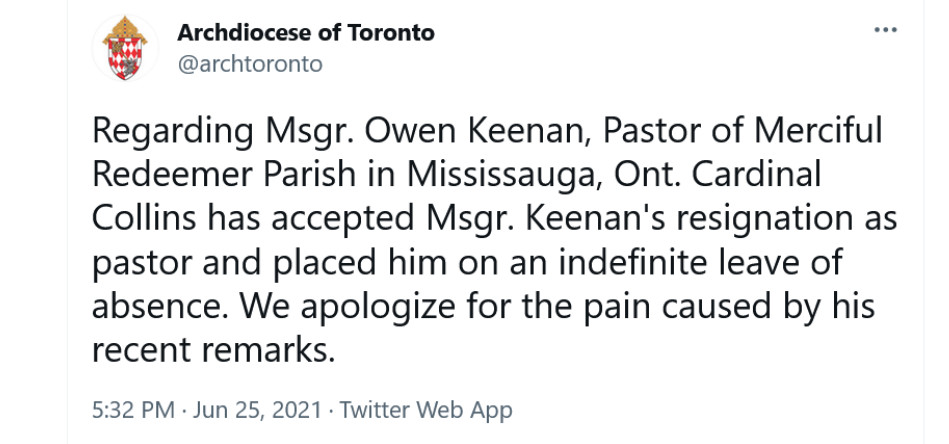Open the @archtoronto handle profile
The height and width of the screenshot is (444, 949).
click(x=249, y=64)
